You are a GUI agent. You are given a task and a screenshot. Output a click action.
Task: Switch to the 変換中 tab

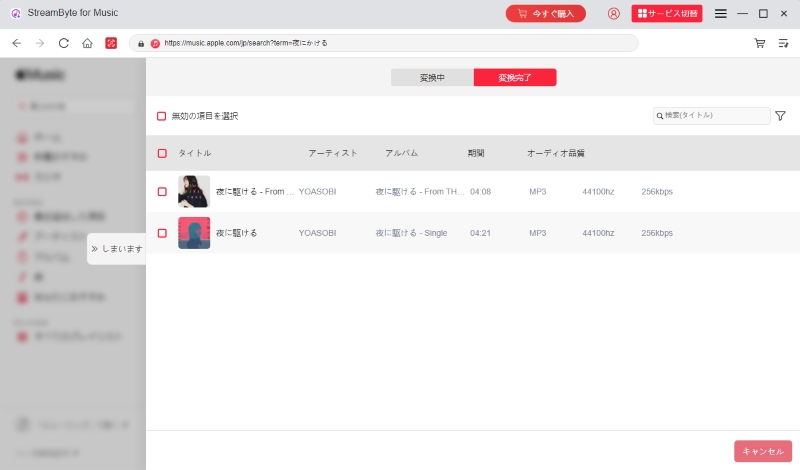[432, 78]
